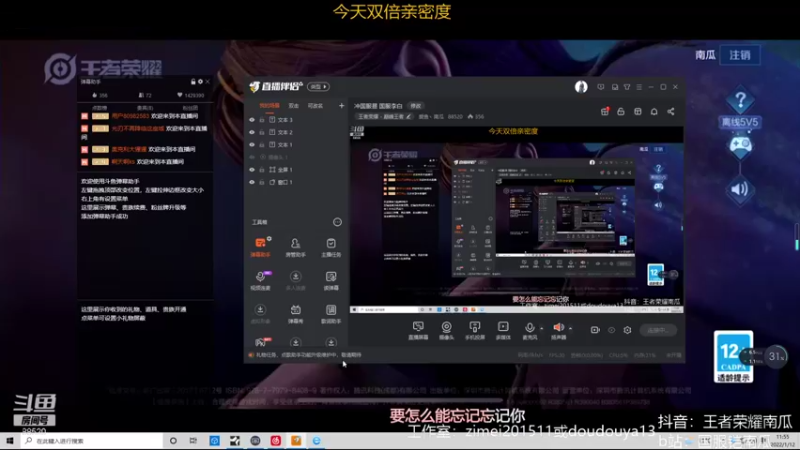Open the layout grid icon near bell
Screen dimensions: 800x450
(x=638, y=111)
